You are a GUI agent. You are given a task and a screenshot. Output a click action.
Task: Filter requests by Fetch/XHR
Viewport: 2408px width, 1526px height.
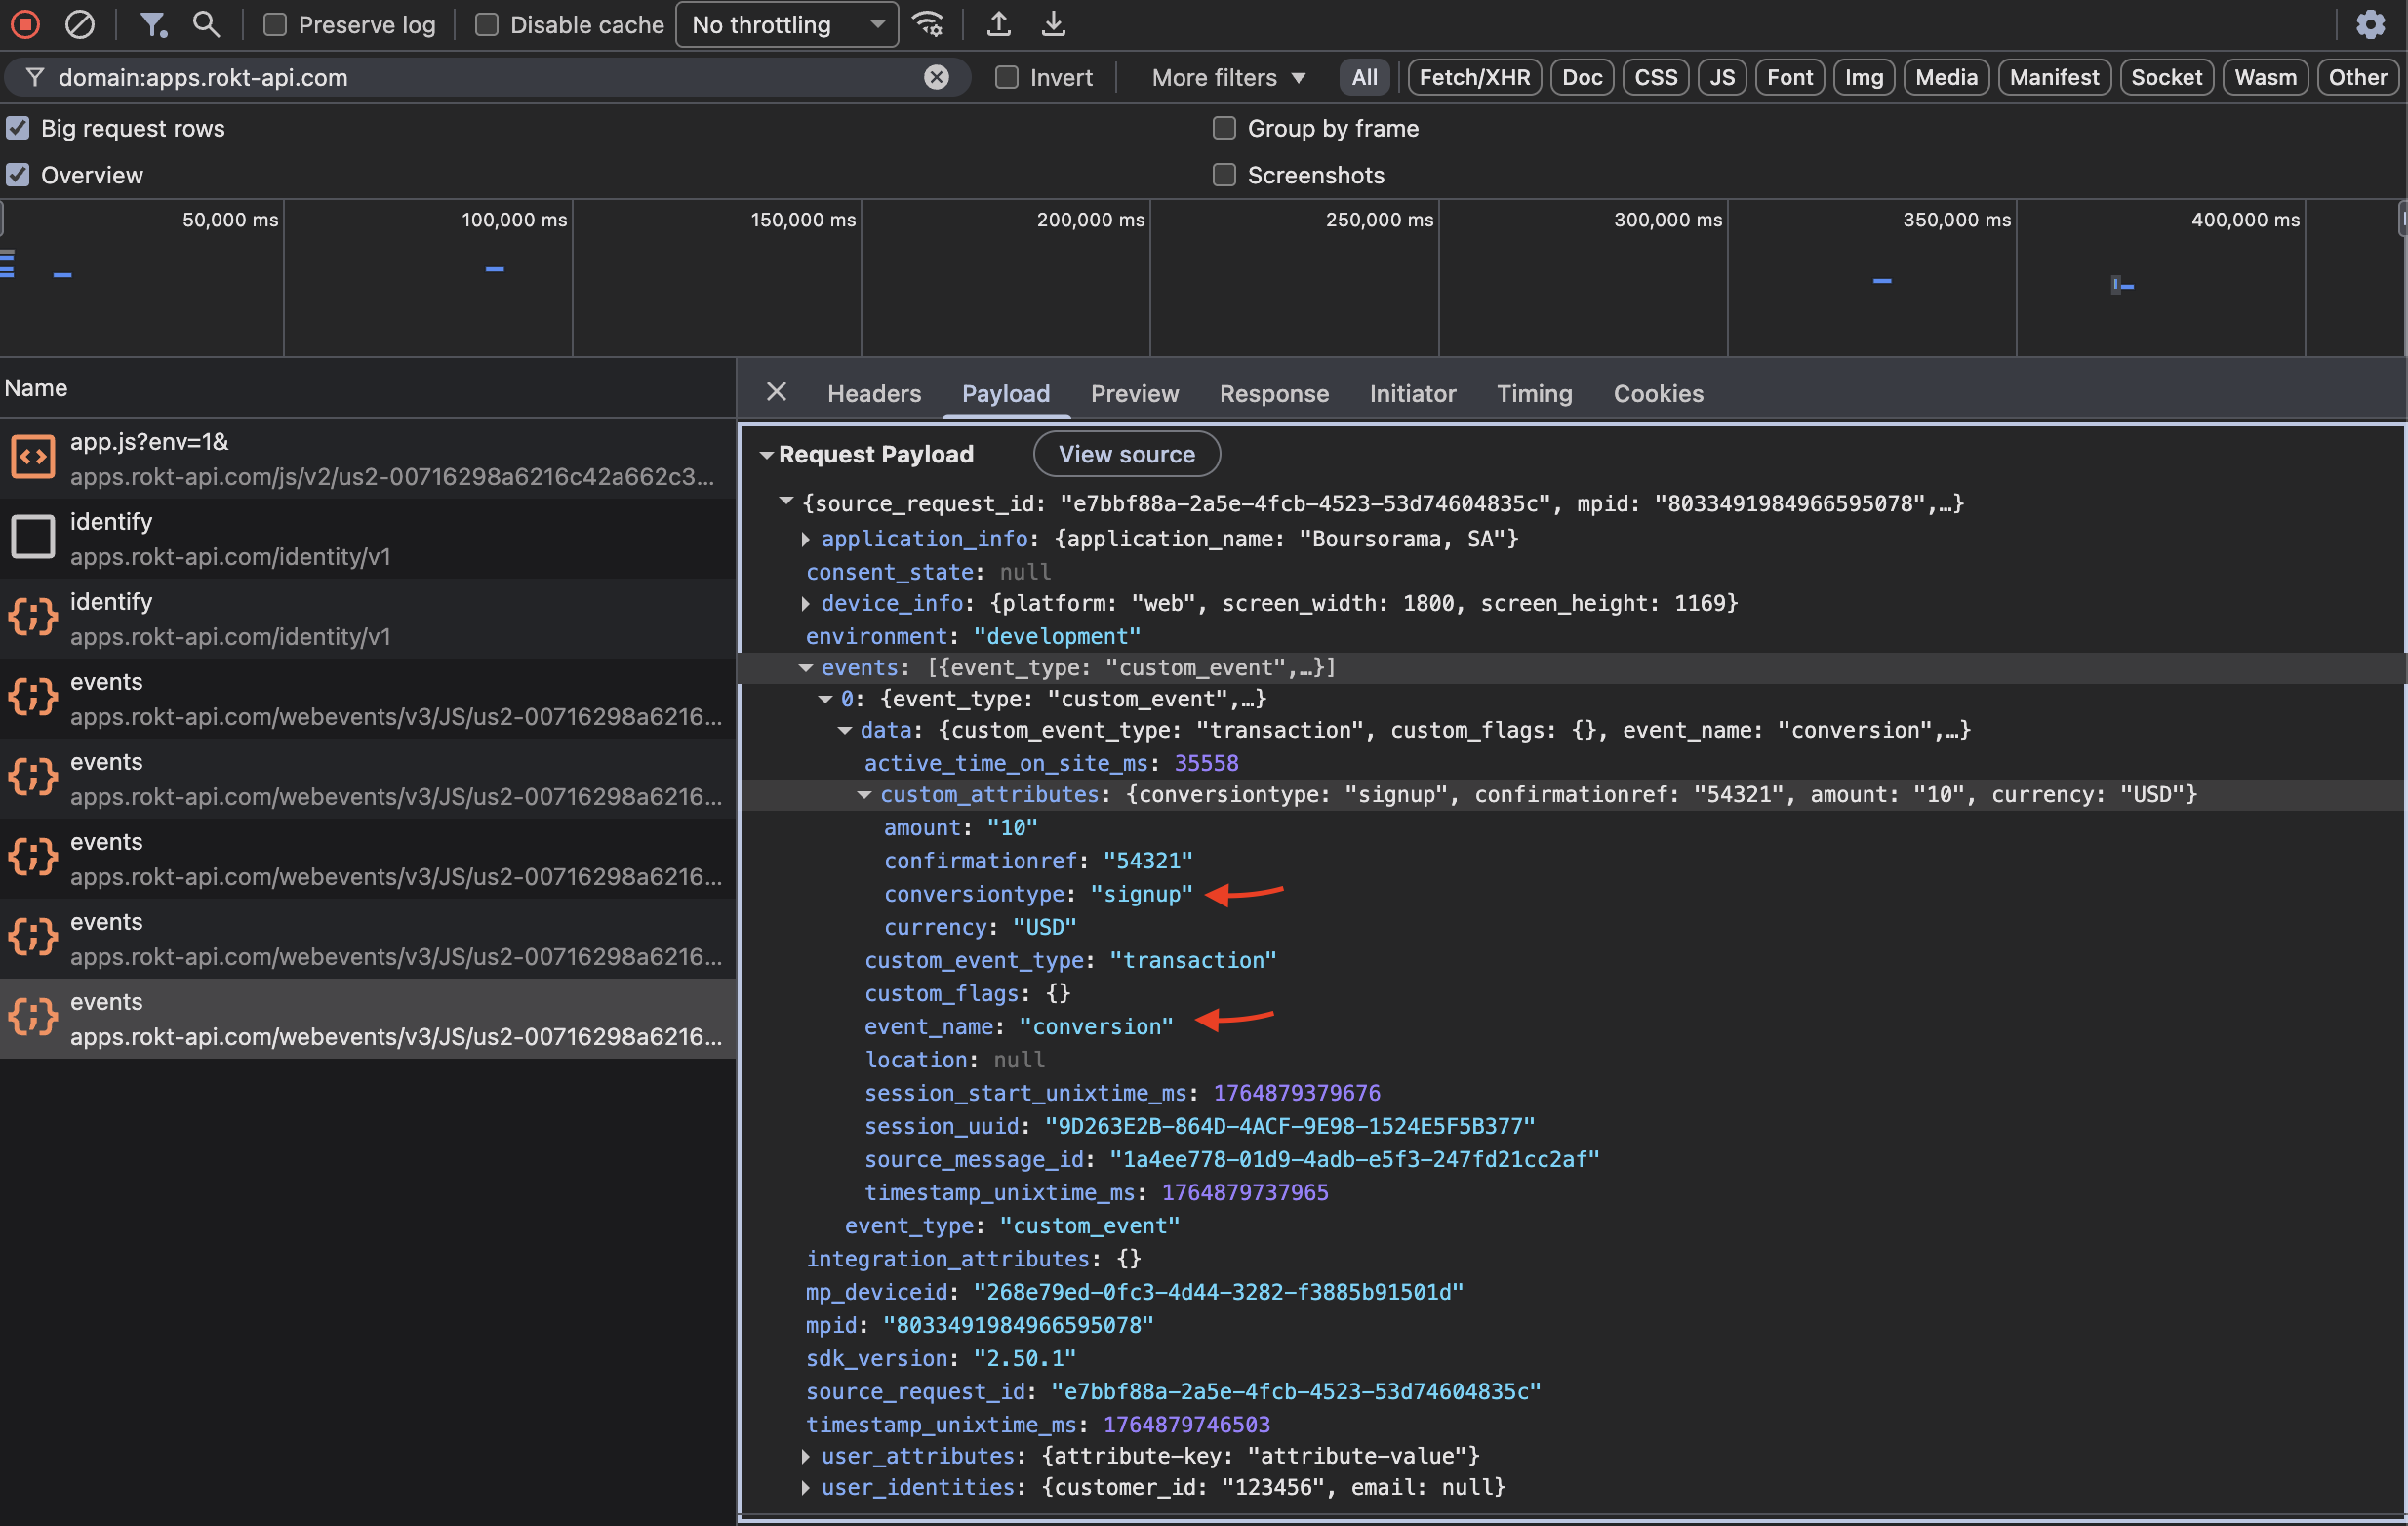(x=1473, y=77)
